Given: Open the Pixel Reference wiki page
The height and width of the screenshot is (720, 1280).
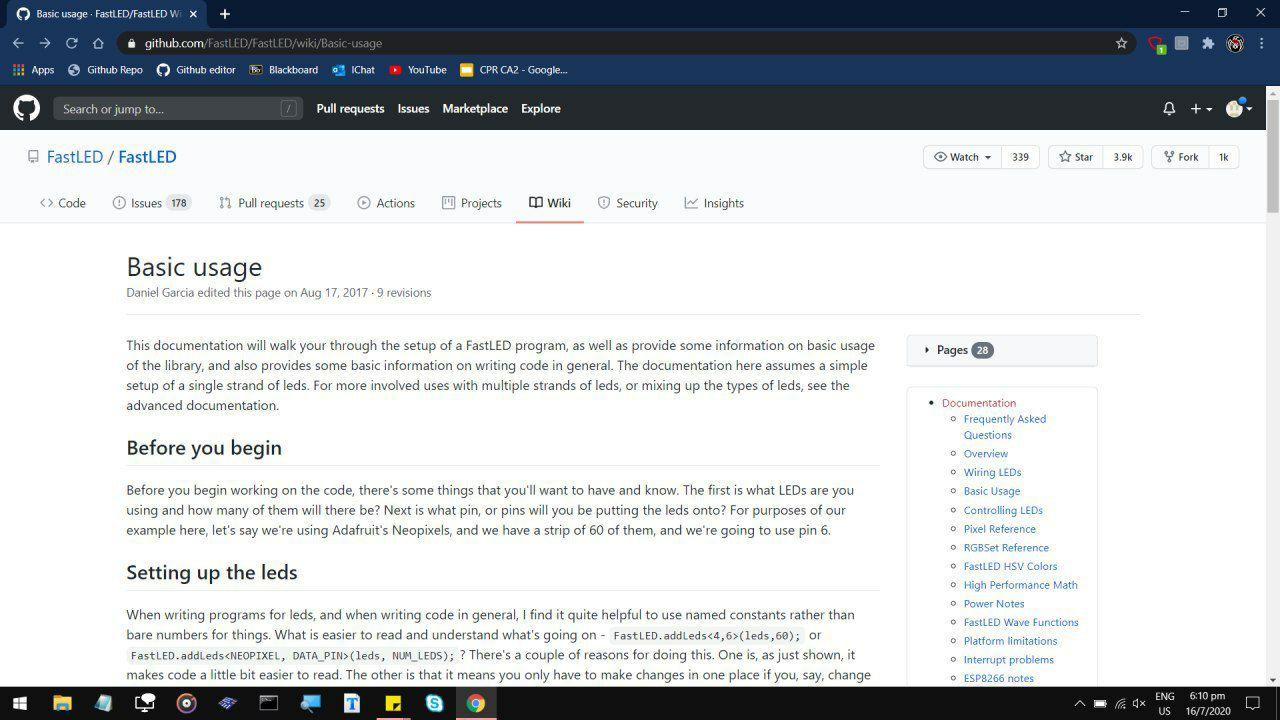Looking at the screenshot, I should point(1000,529).
